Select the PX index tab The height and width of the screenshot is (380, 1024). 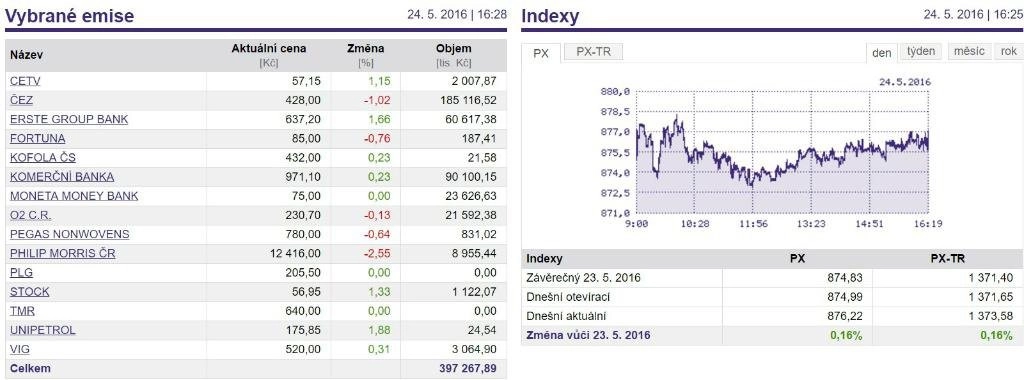tap(541, 53)
